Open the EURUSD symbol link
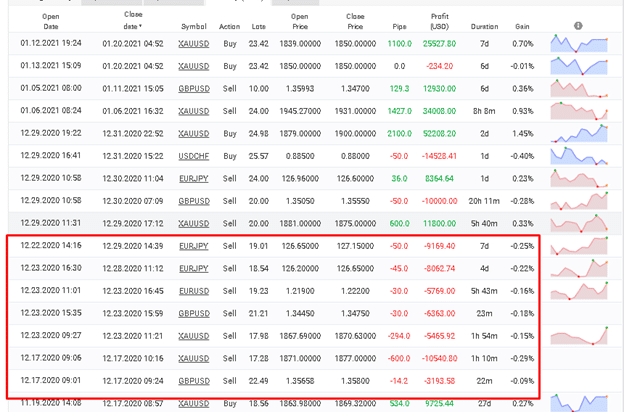The image size is (624, 412). [194, 291]
